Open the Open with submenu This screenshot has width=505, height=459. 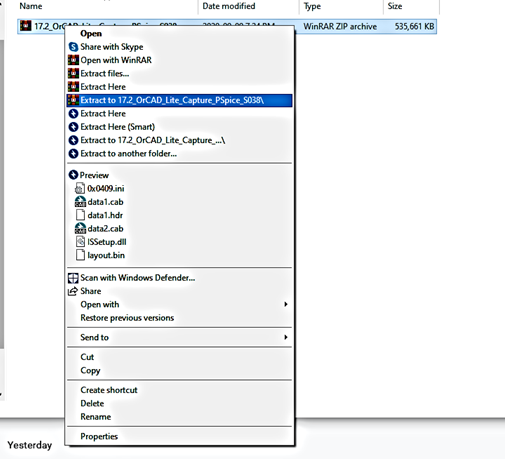coord(179,304)
